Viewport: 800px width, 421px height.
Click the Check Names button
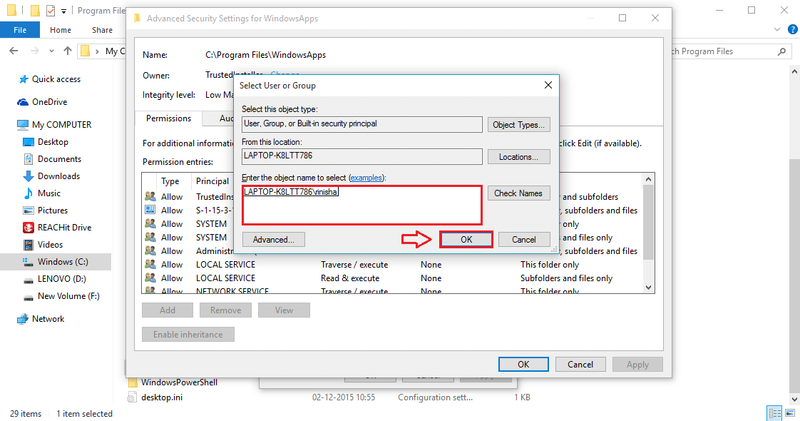click(518, 193)
